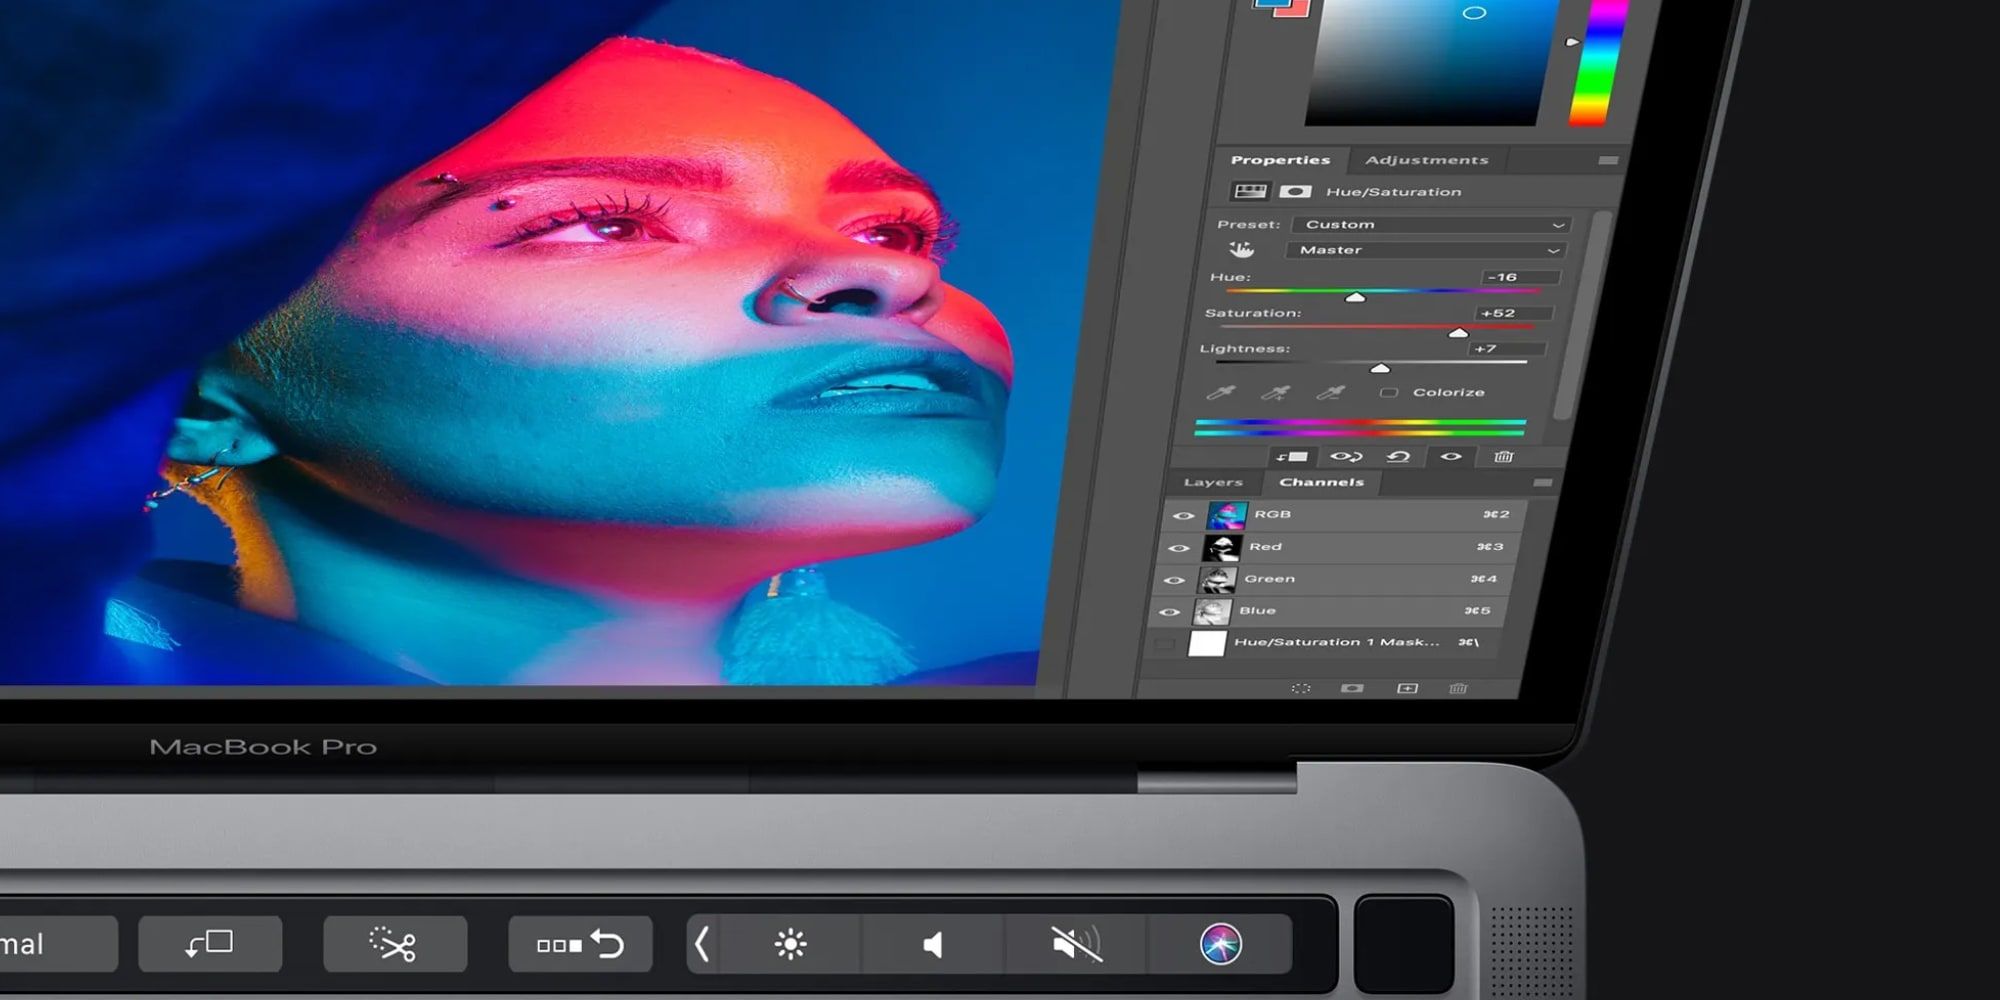Tap the history undo icon on Touch Bar
2000x1000 pixels.
[x=580, y=944]
